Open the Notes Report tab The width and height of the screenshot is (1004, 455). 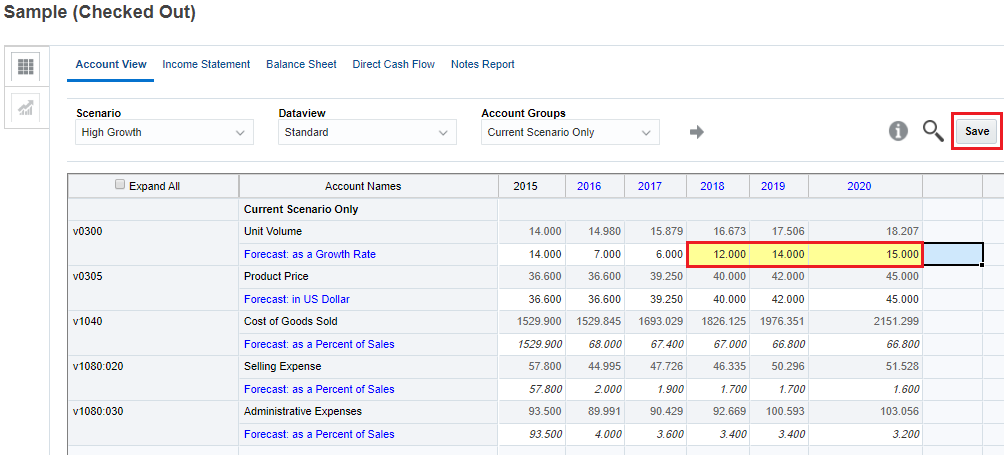[x=482, y=64]
